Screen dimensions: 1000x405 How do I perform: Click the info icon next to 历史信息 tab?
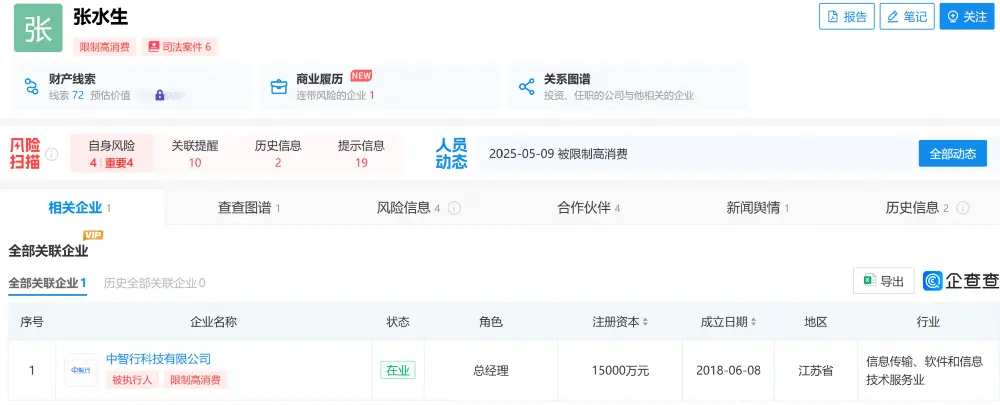(963, 208)
